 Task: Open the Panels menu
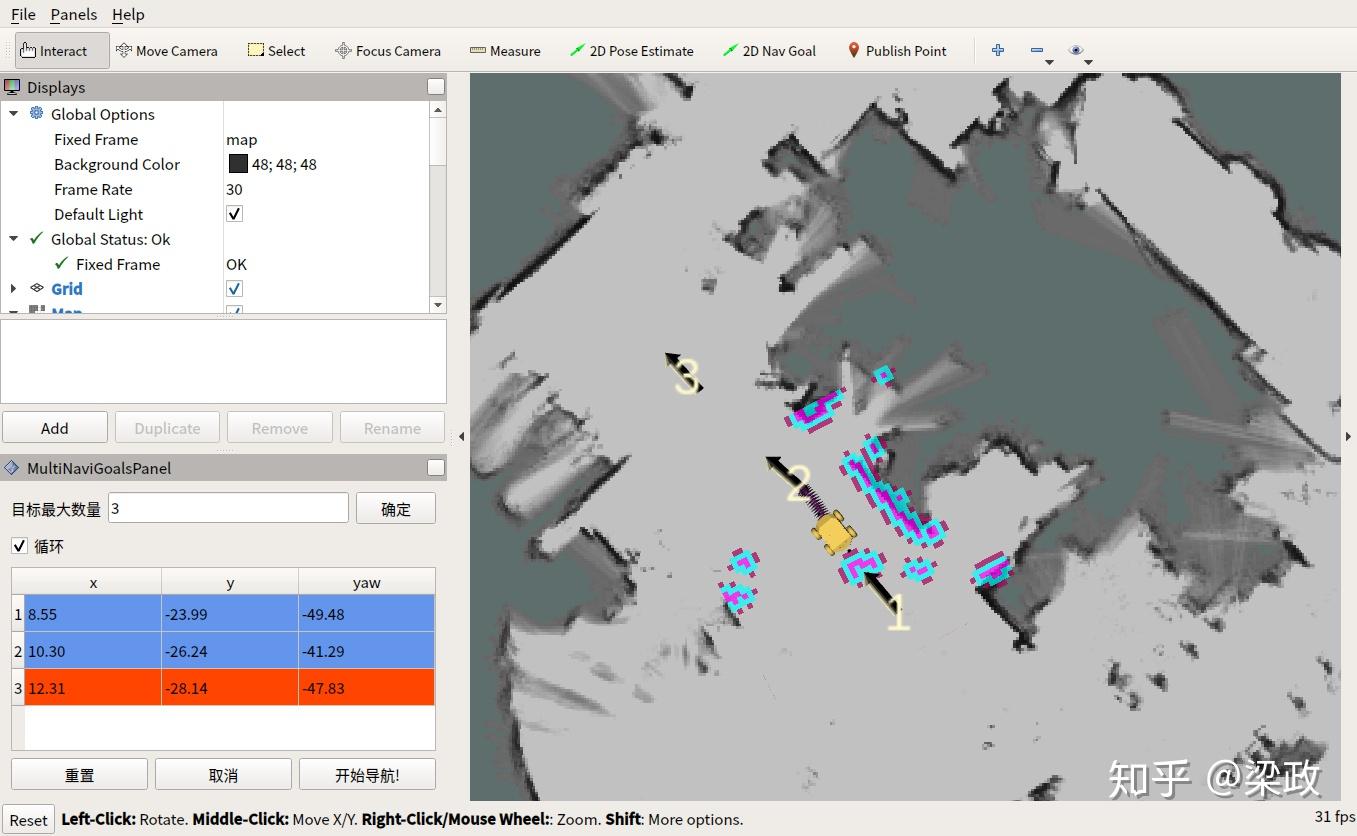tap(74, 14)
